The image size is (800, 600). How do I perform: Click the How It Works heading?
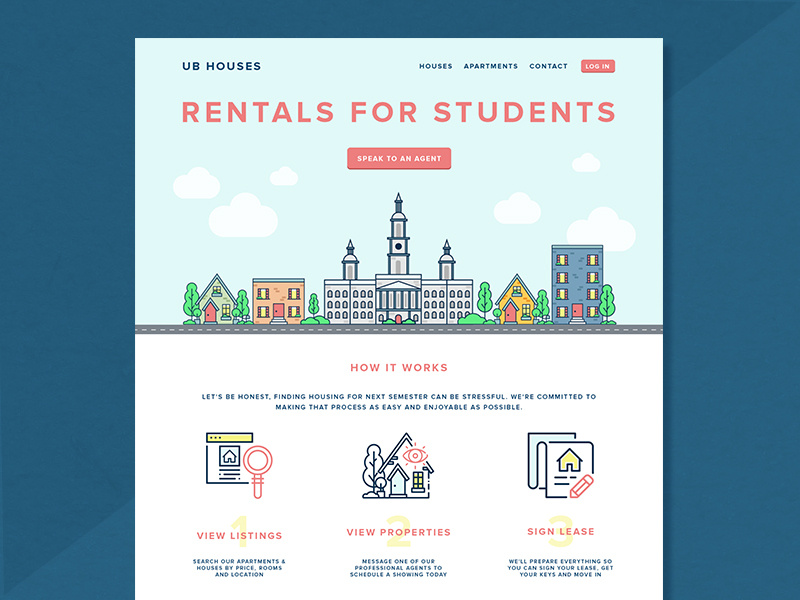(x=399, y=368)
